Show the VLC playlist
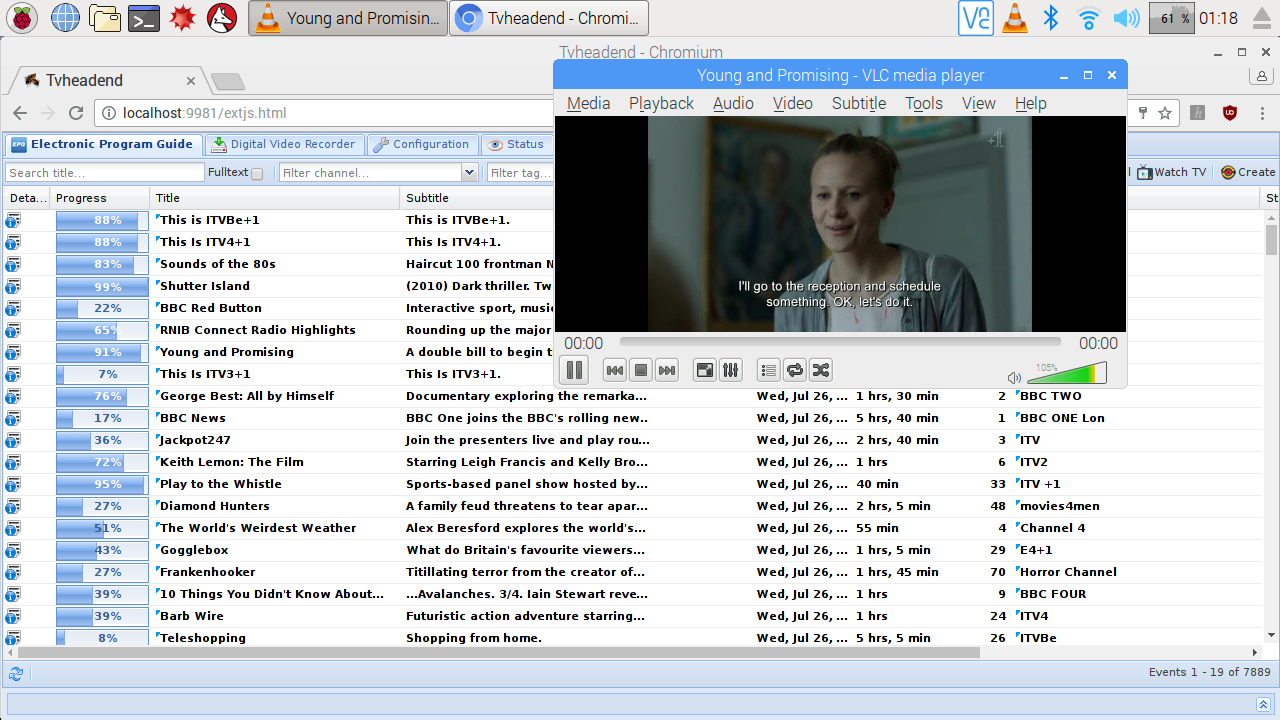 (768, 371)
